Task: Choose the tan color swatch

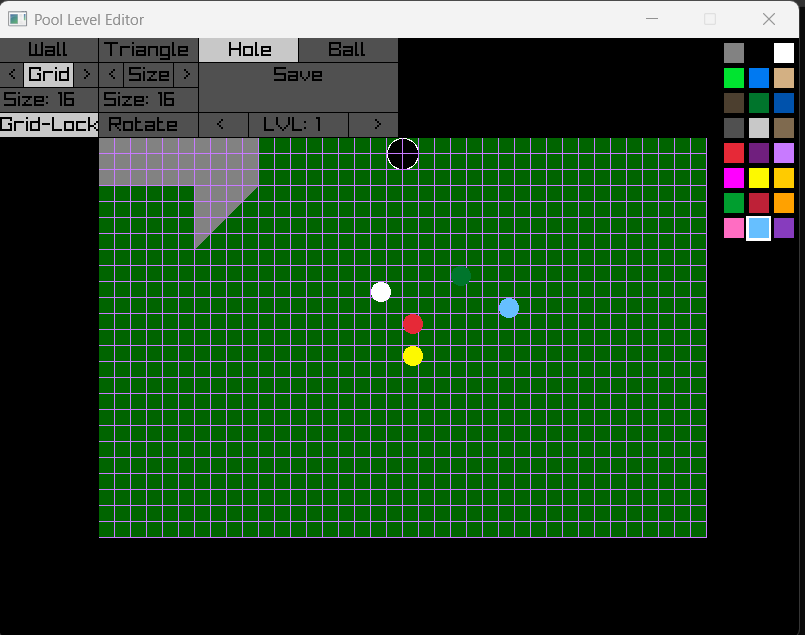Action: (x=783, y=78)
